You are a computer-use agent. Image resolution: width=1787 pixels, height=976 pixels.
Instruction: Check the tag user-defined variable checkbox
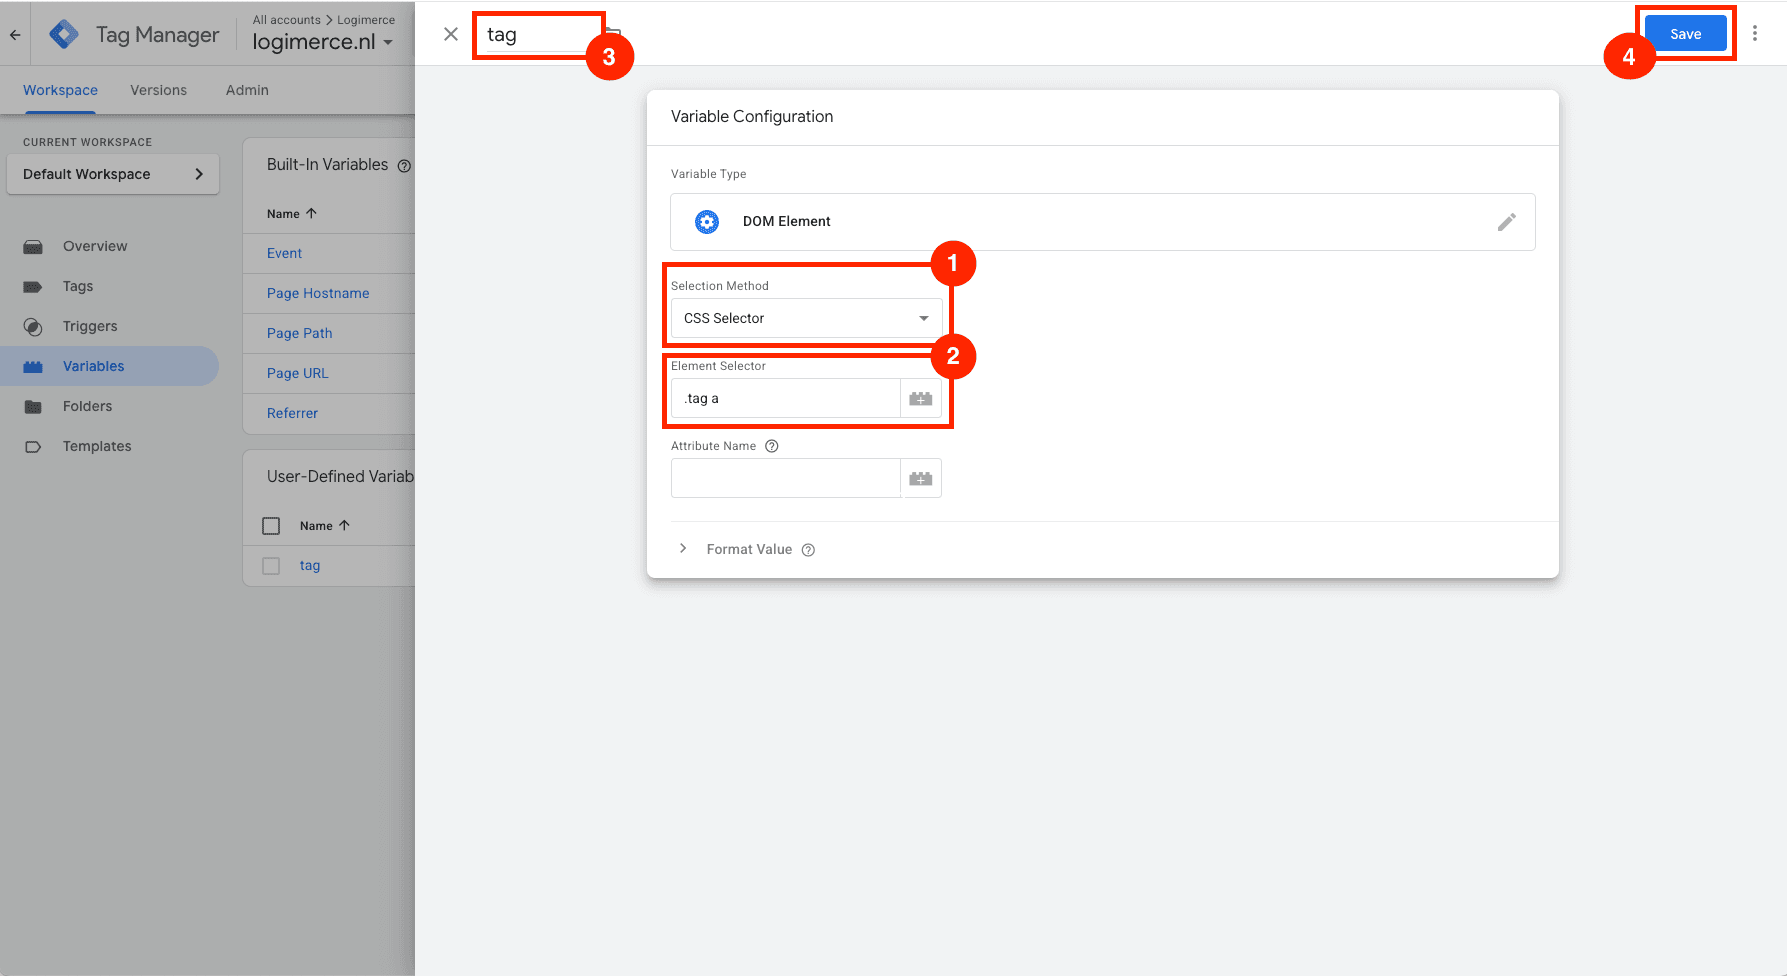(270, 565)
